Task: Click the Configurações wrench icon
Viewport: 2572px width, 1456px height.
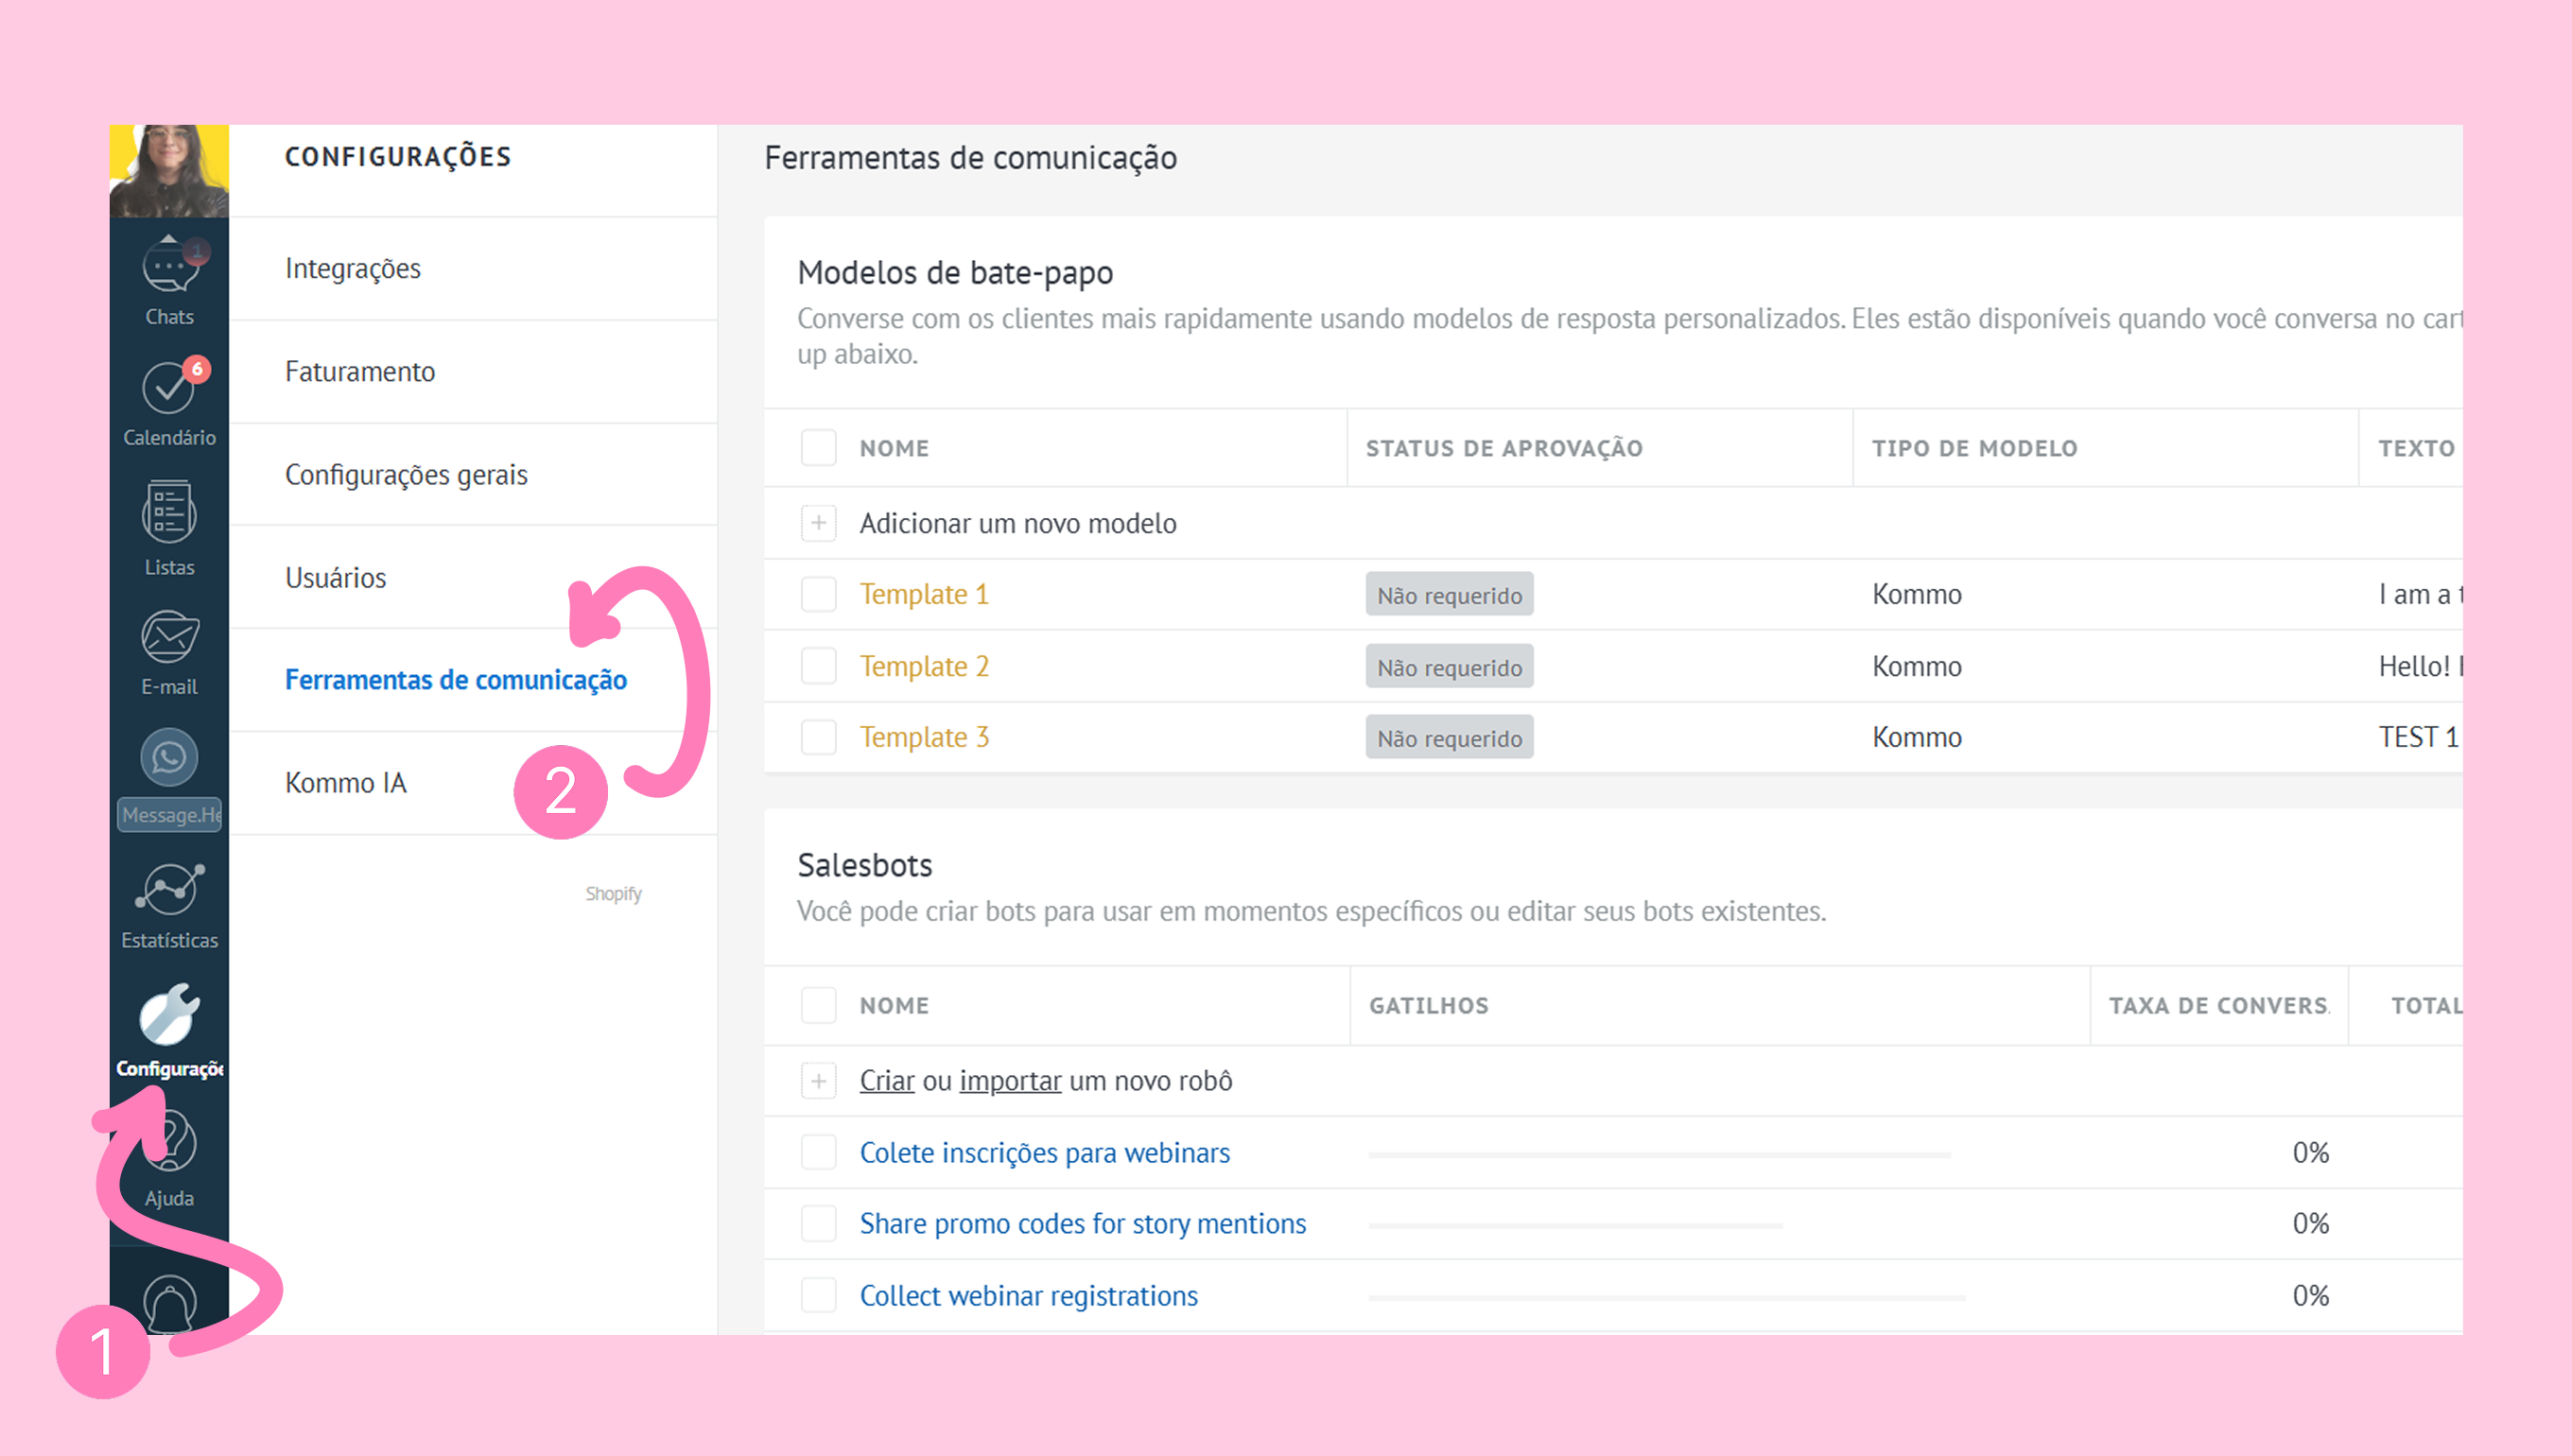Action: 169,1015
